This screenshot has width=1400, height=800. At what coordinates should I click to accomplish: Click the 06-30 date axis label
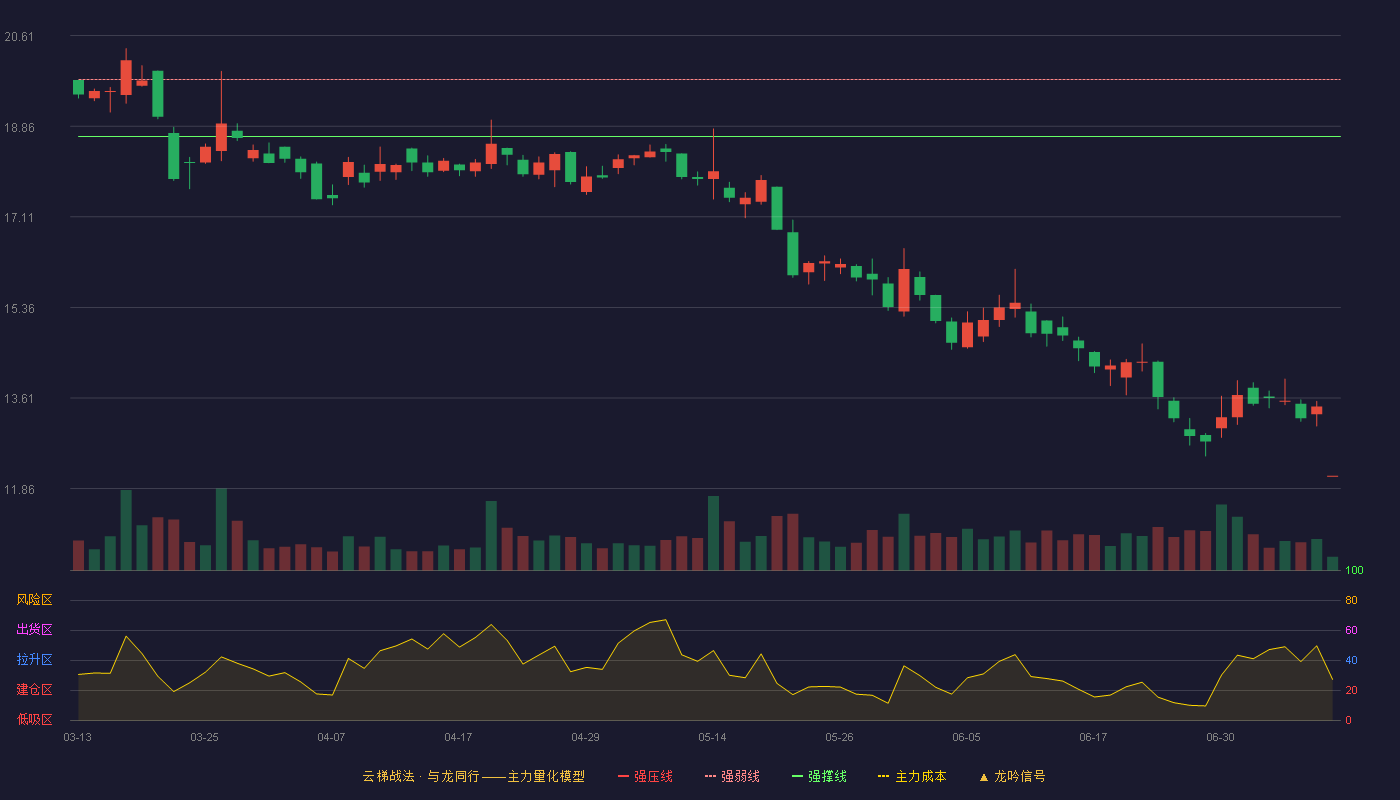click(1220, 737)
